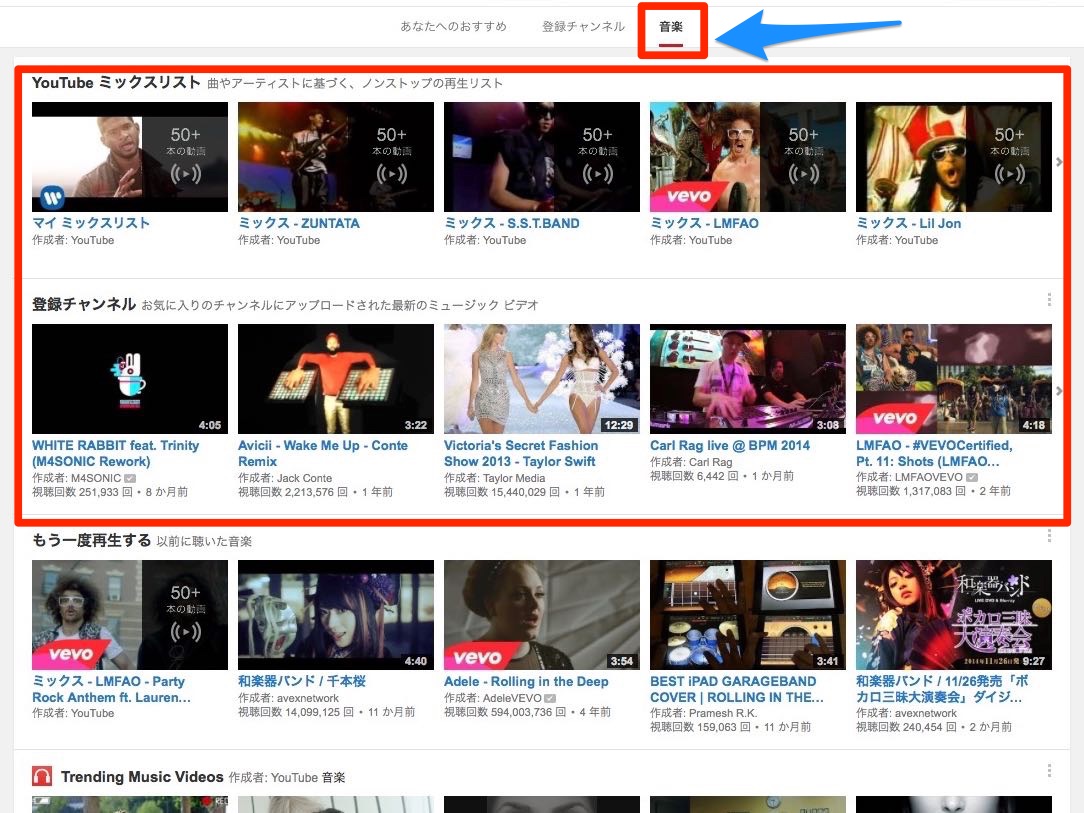Image resolution: width=1084 pixels, height=813 pixels.
Task: Open the Adele - Rolling in the Deep link
Action: 526,682
